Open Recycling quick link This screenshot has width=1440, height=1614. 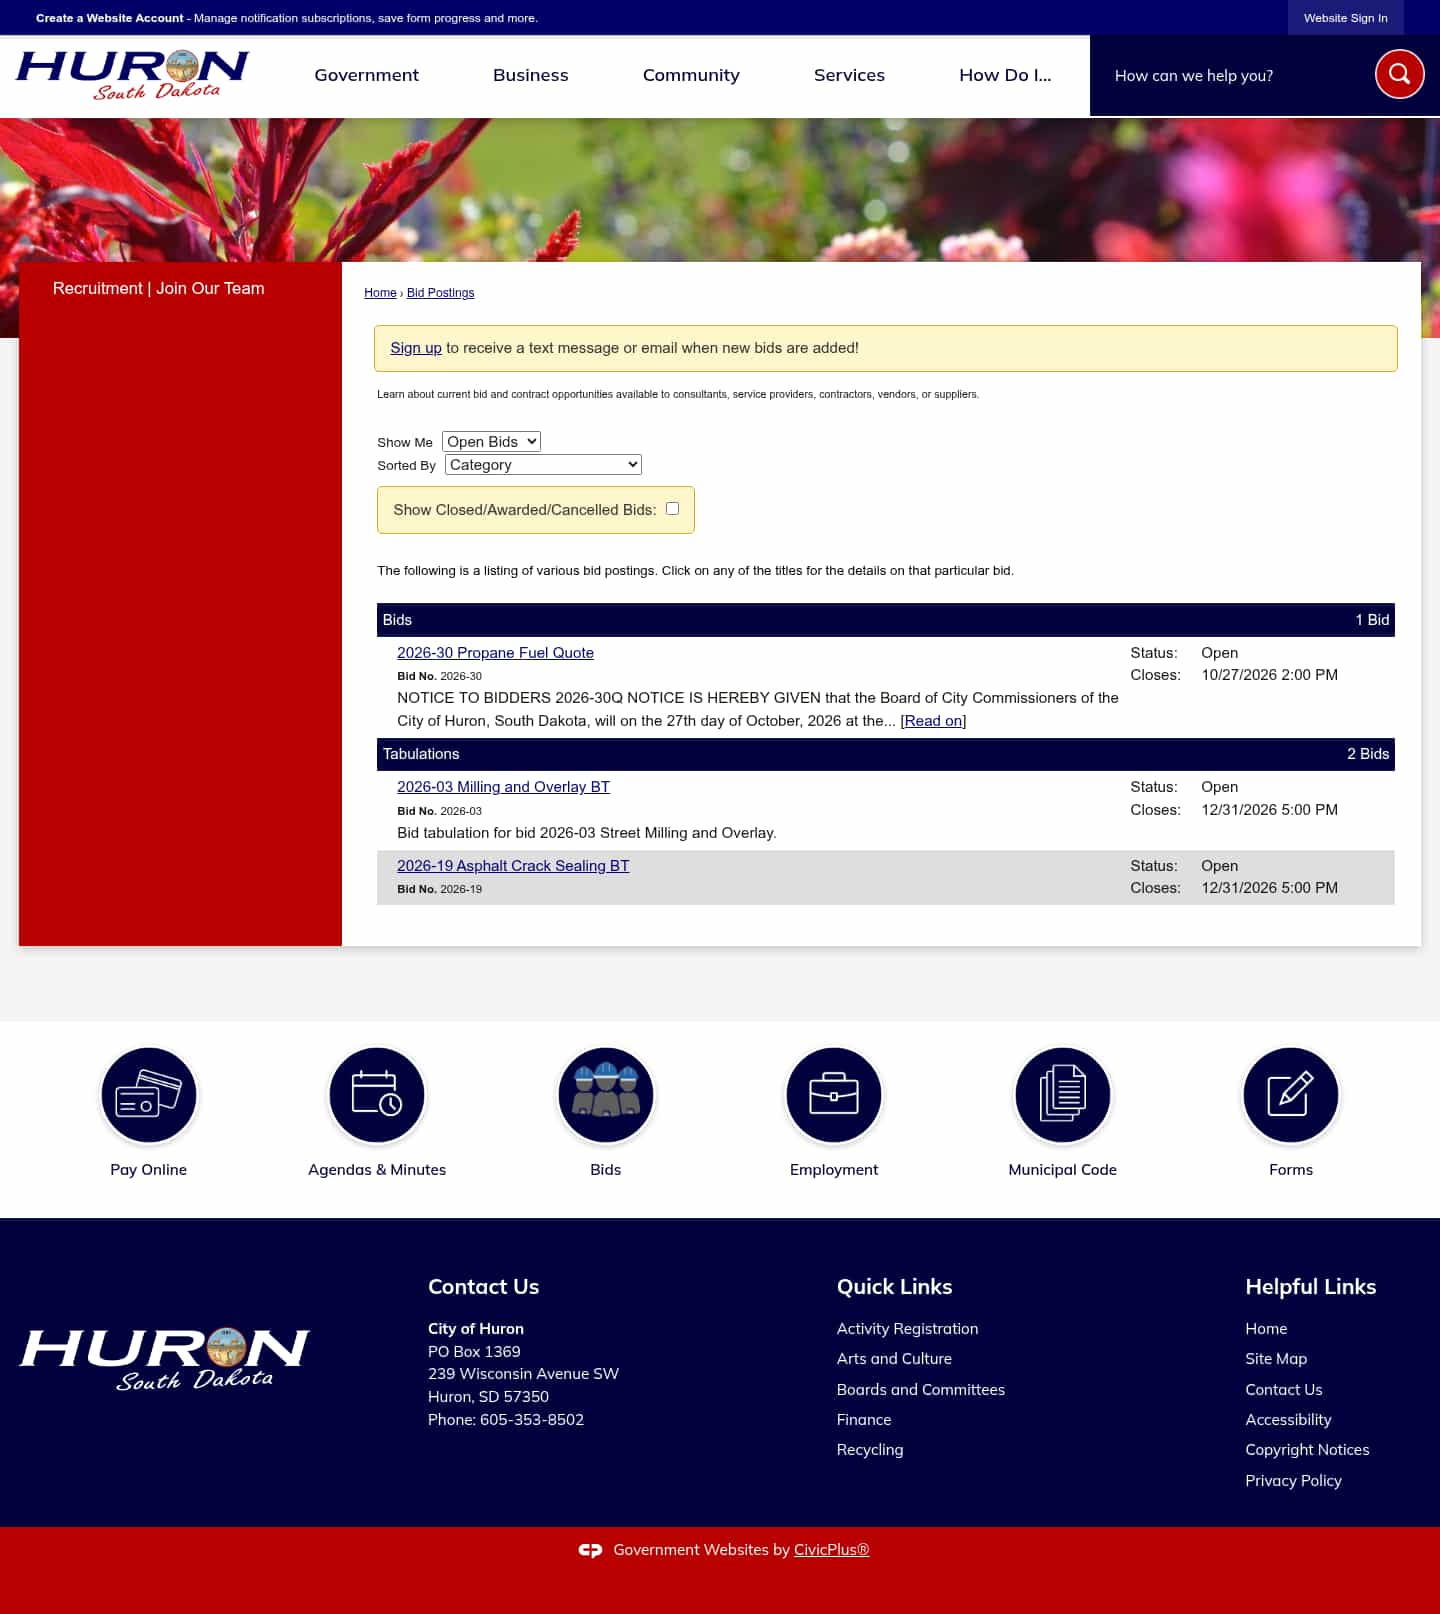click(x=870, y=1449)
